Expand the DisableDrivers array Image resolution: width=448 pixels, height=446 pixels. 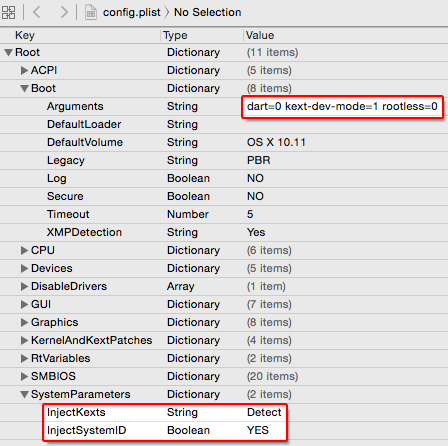point(24,286)
